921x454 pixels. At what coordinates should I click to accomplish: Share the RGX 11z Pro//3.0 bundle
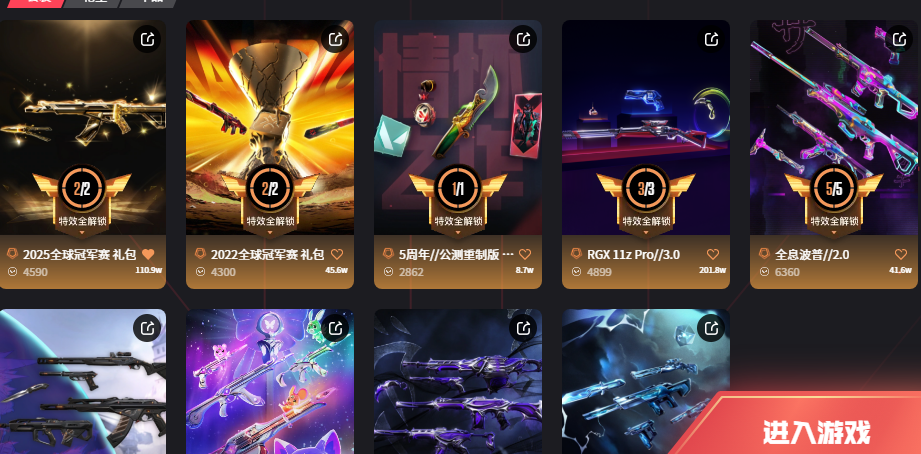(x=711, y=39)
